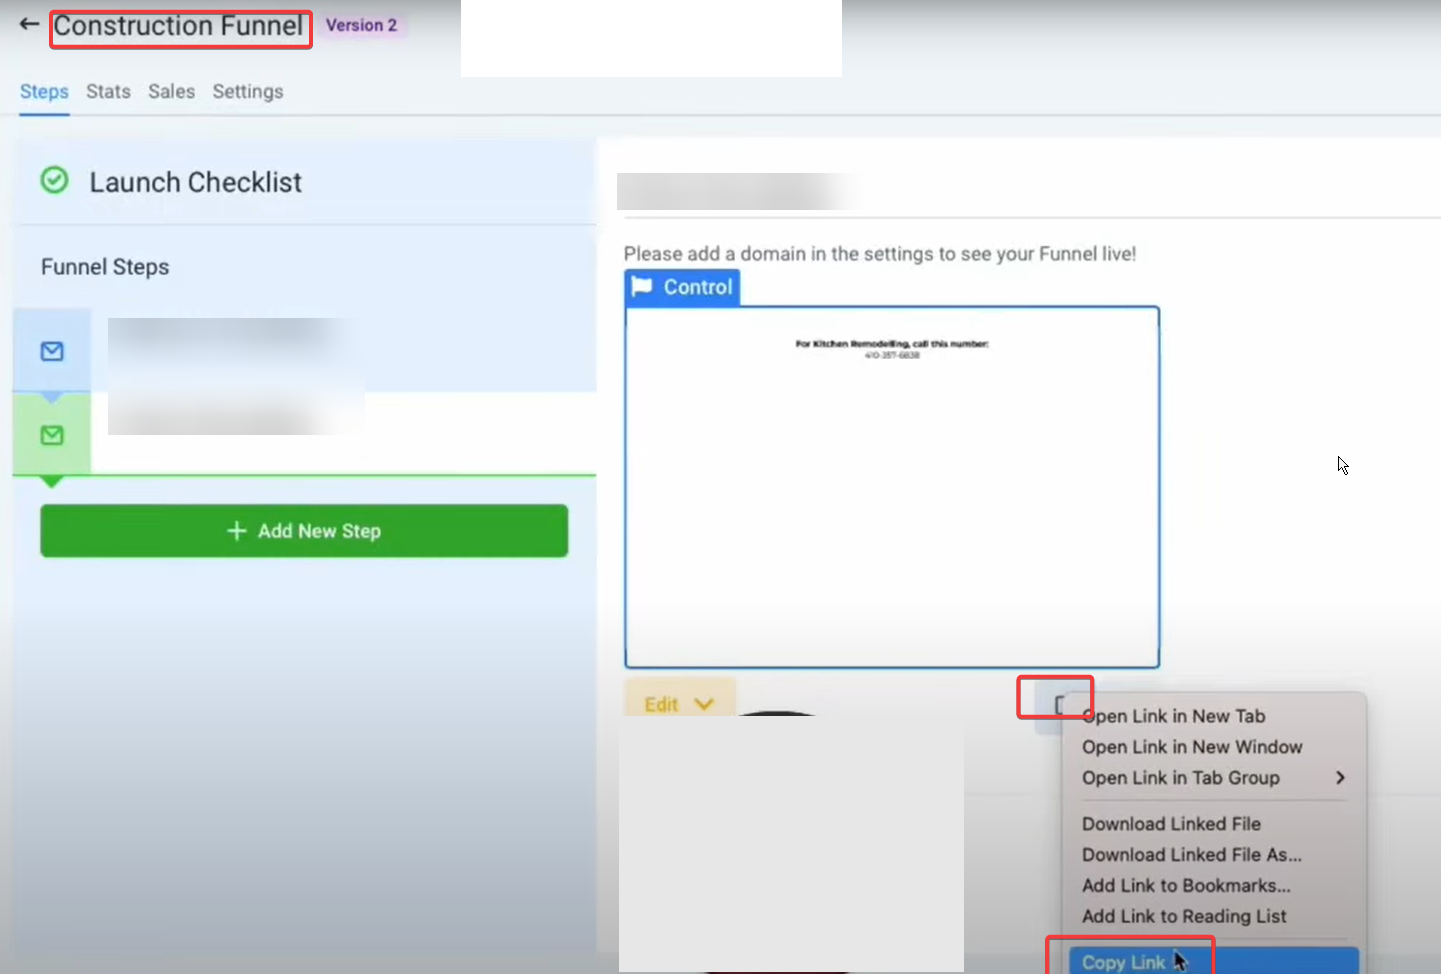Click Copy Link in the context menu

click(1123, 961)
